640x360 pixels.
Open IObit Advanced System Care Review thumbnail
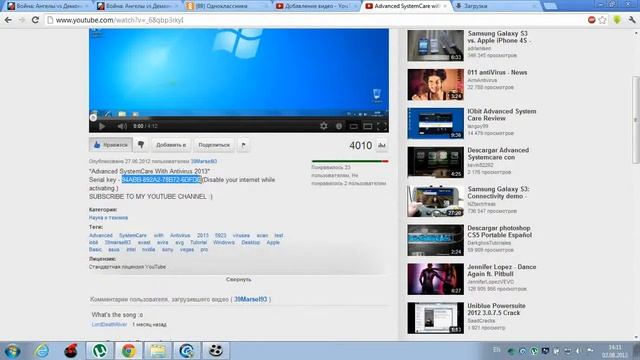tap(436, 123)
